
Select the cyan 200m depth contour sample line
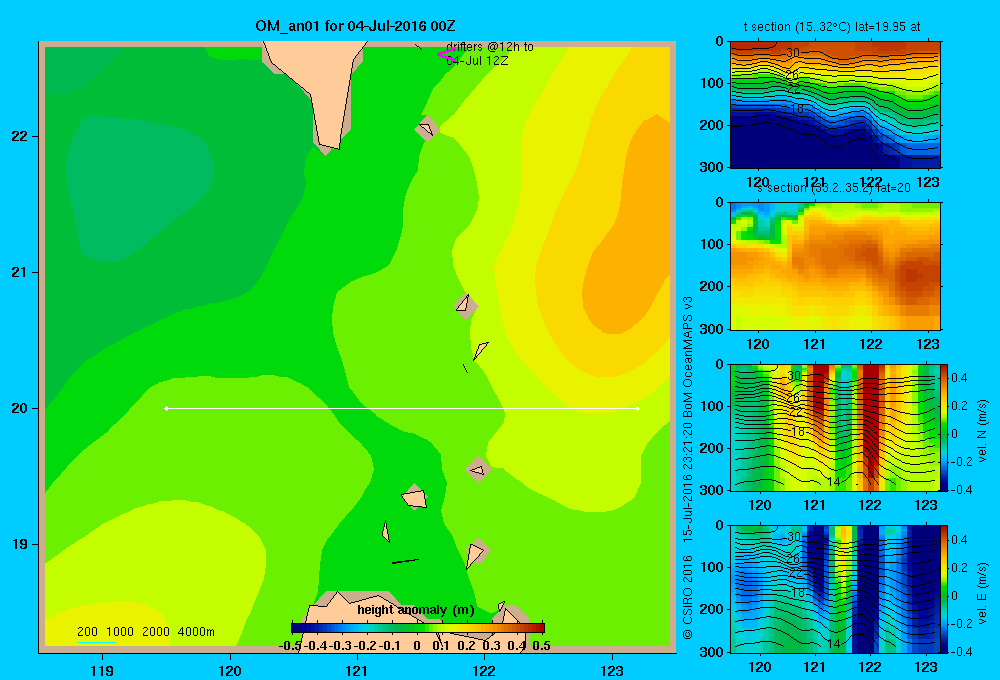coord(96,642)
